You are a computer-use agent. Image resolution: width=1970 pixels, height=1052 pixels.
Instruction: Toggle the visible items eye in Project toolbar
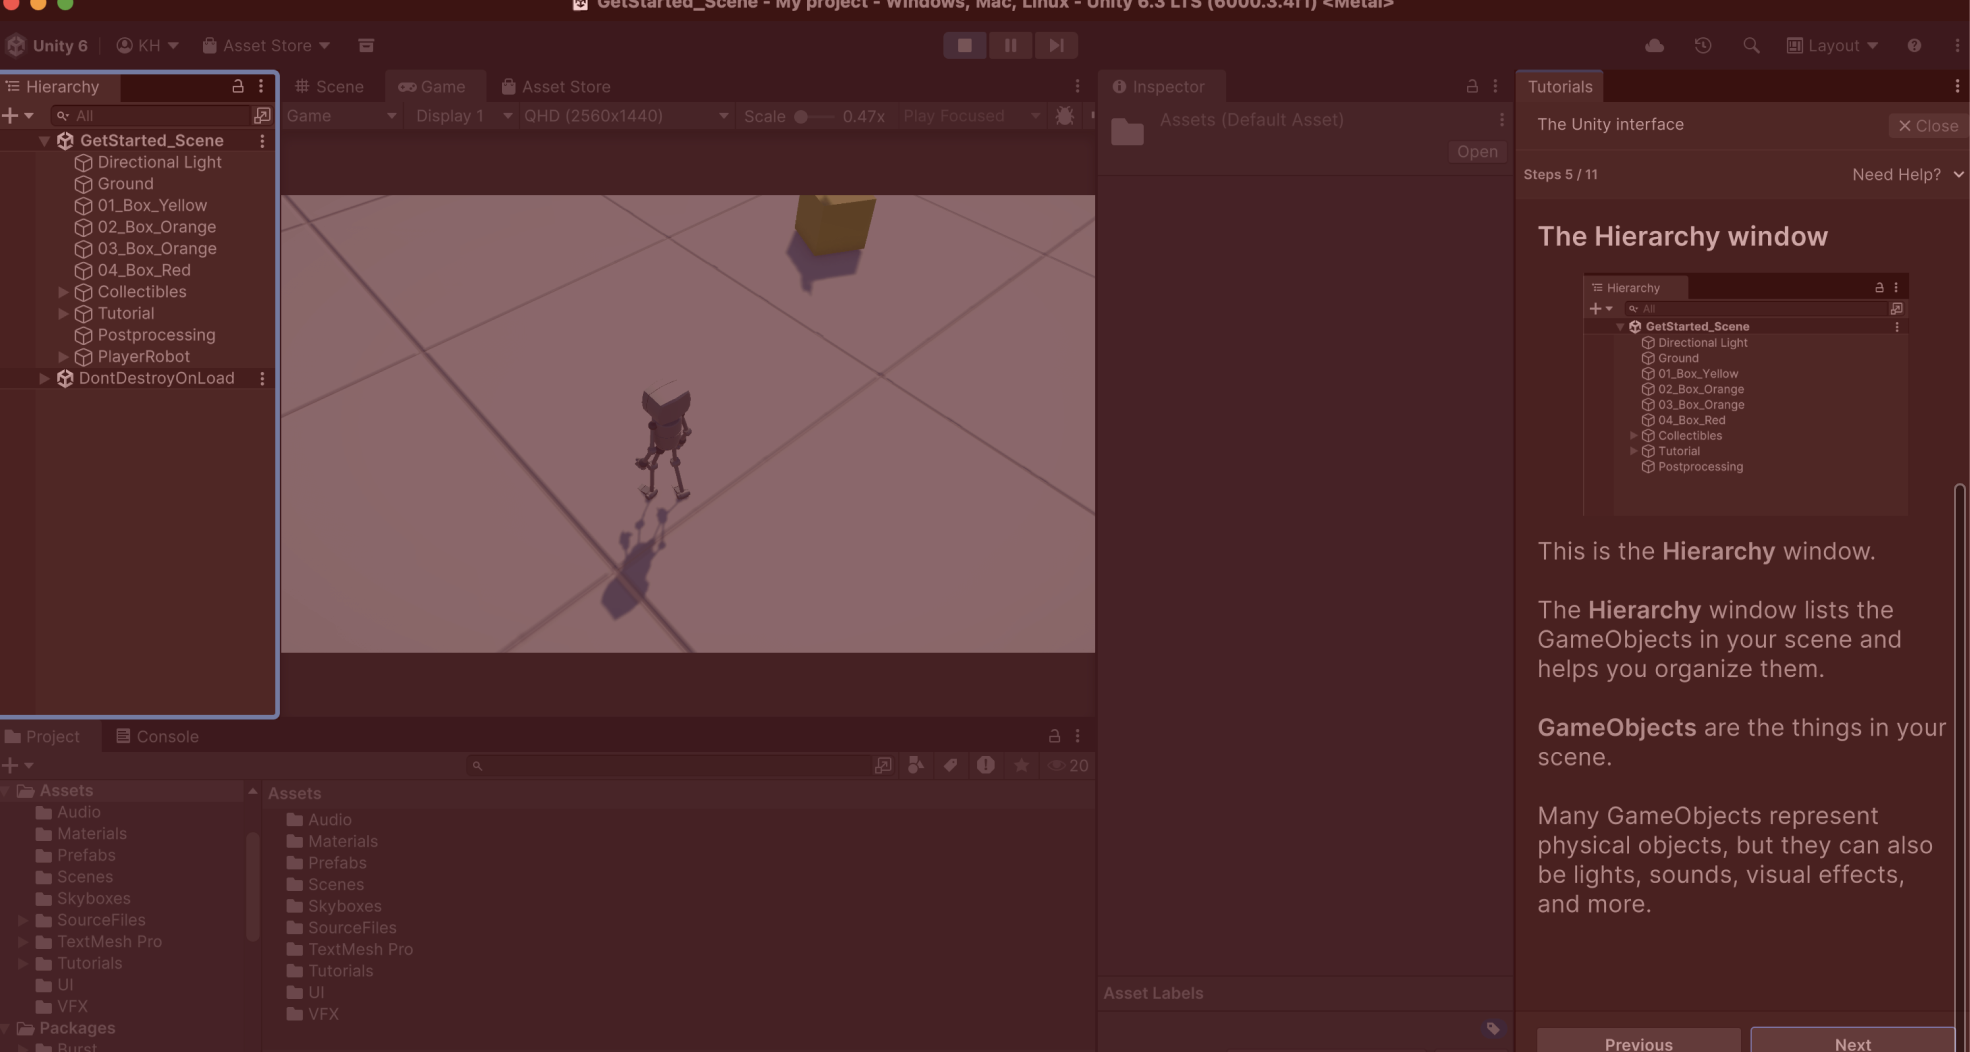click(1056, 765)
